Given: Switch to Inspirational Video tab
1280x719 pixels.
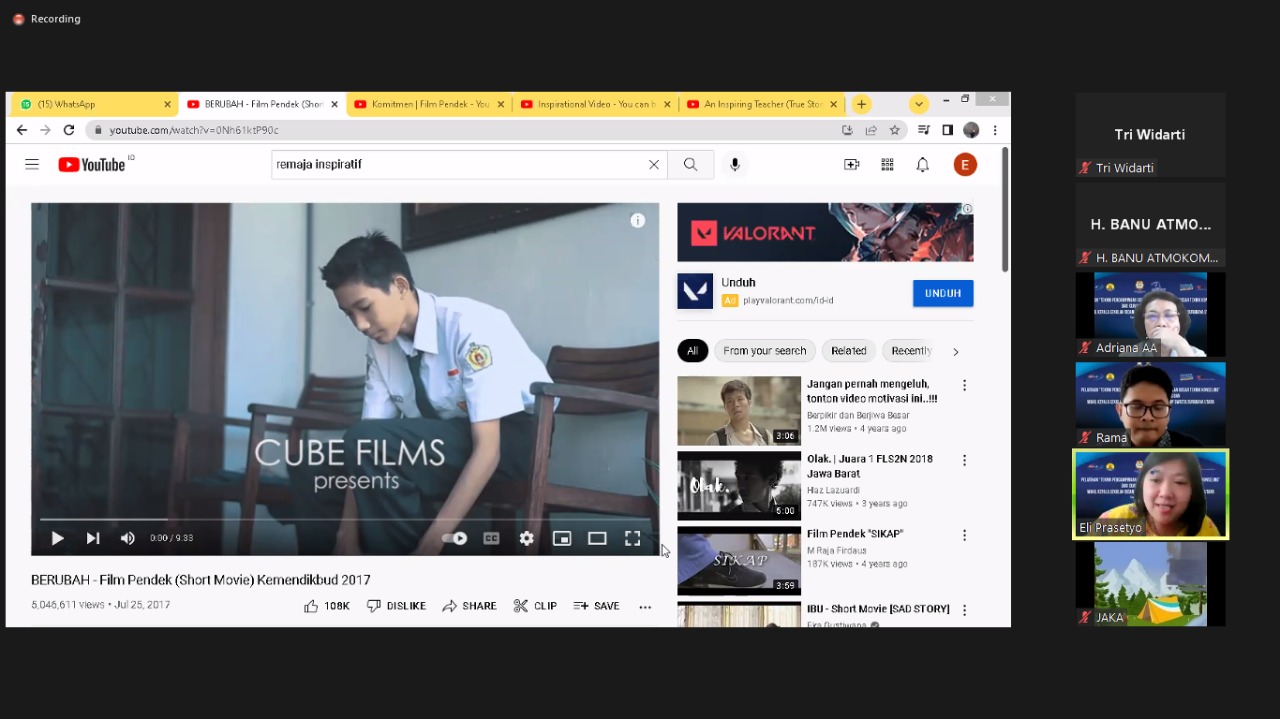Looking at the screenshot, I should tap(596, 104).
